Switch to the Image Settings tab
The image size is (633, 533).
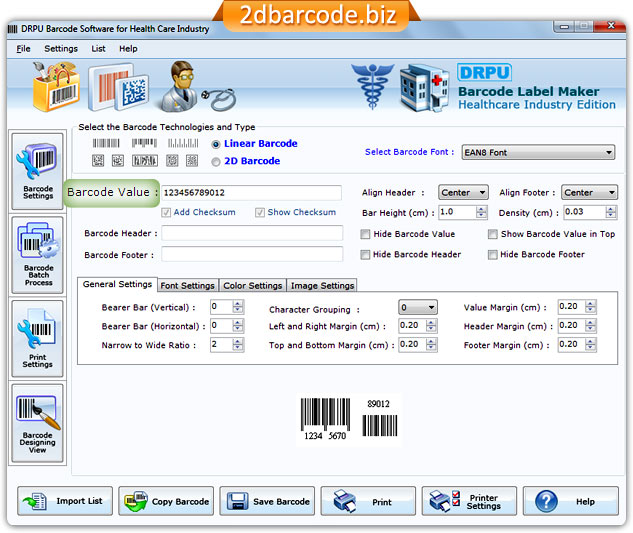[322, 285]
